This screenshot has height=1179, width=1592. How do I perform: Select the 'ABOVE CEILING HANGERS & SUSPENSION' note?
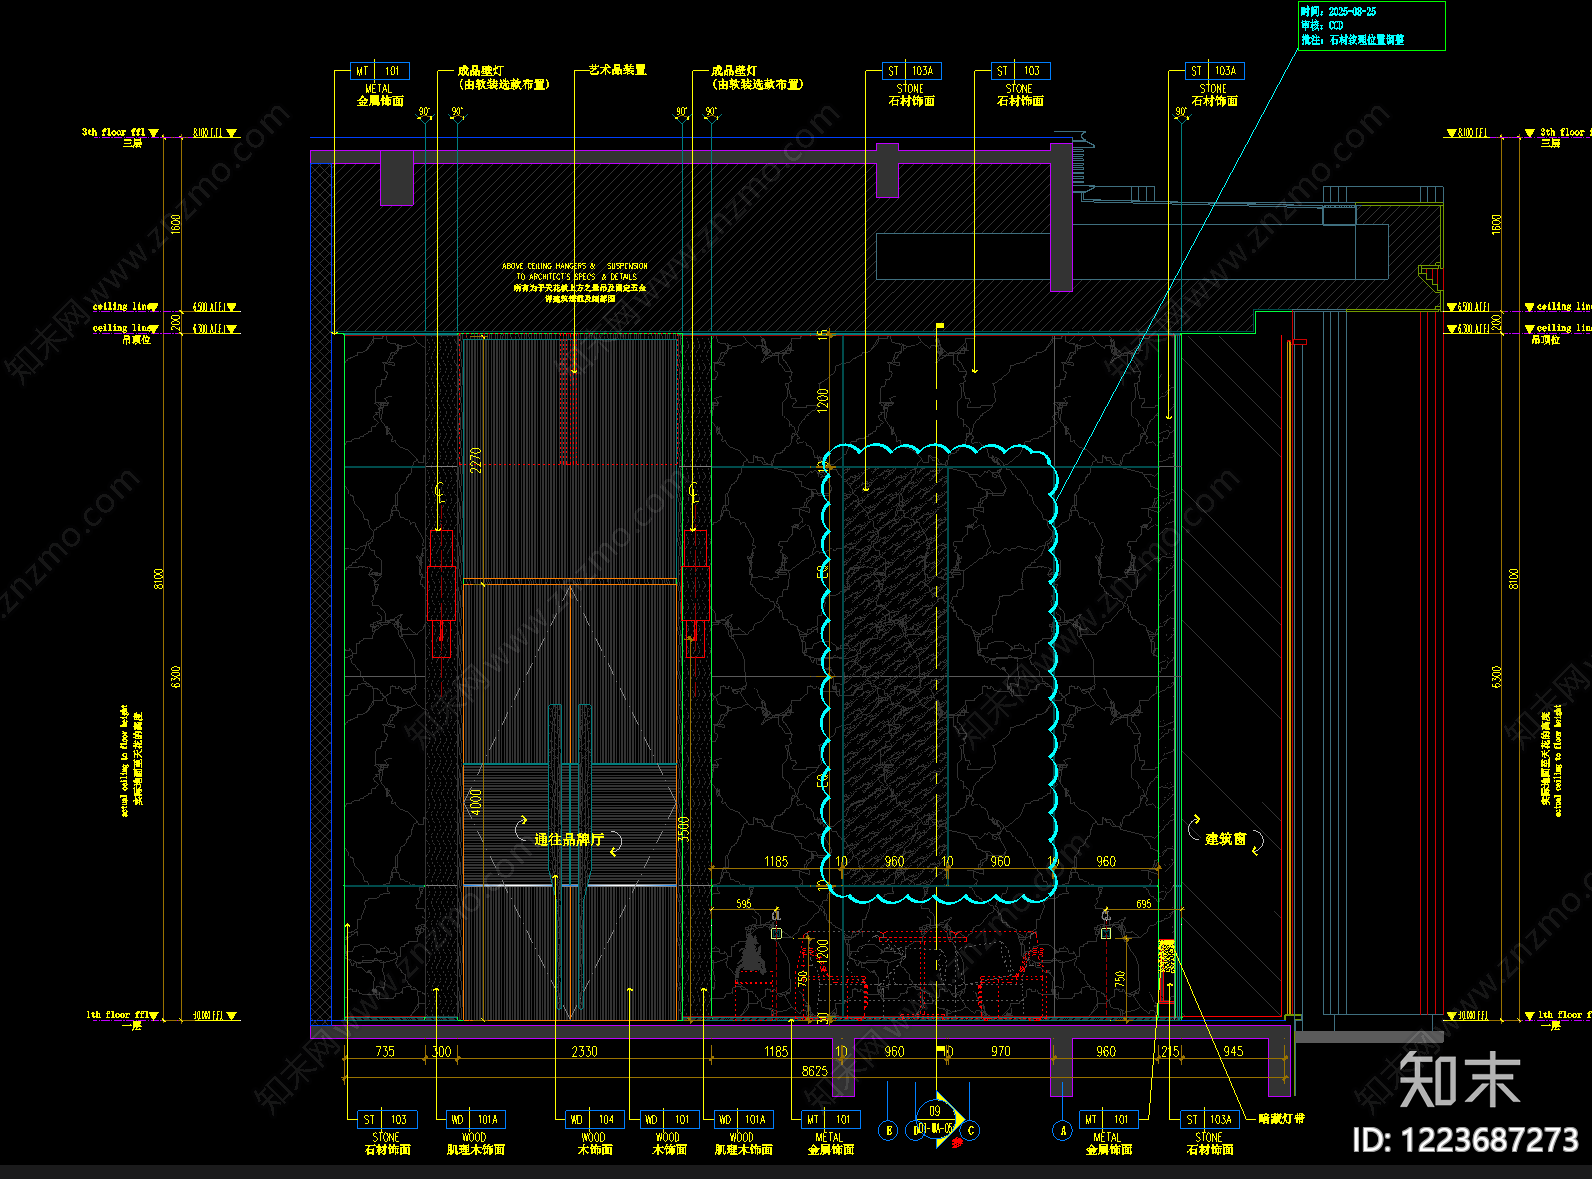tap(575, 266)
